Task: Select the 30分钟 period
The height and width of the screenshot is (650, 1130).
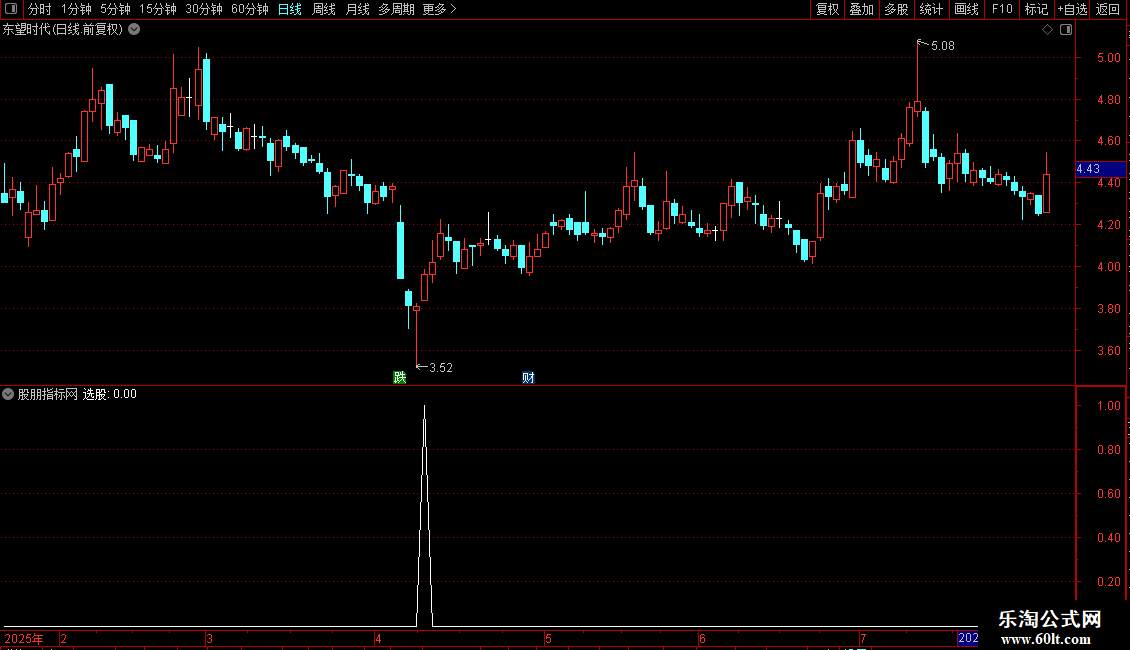Action: pos(204,9)
